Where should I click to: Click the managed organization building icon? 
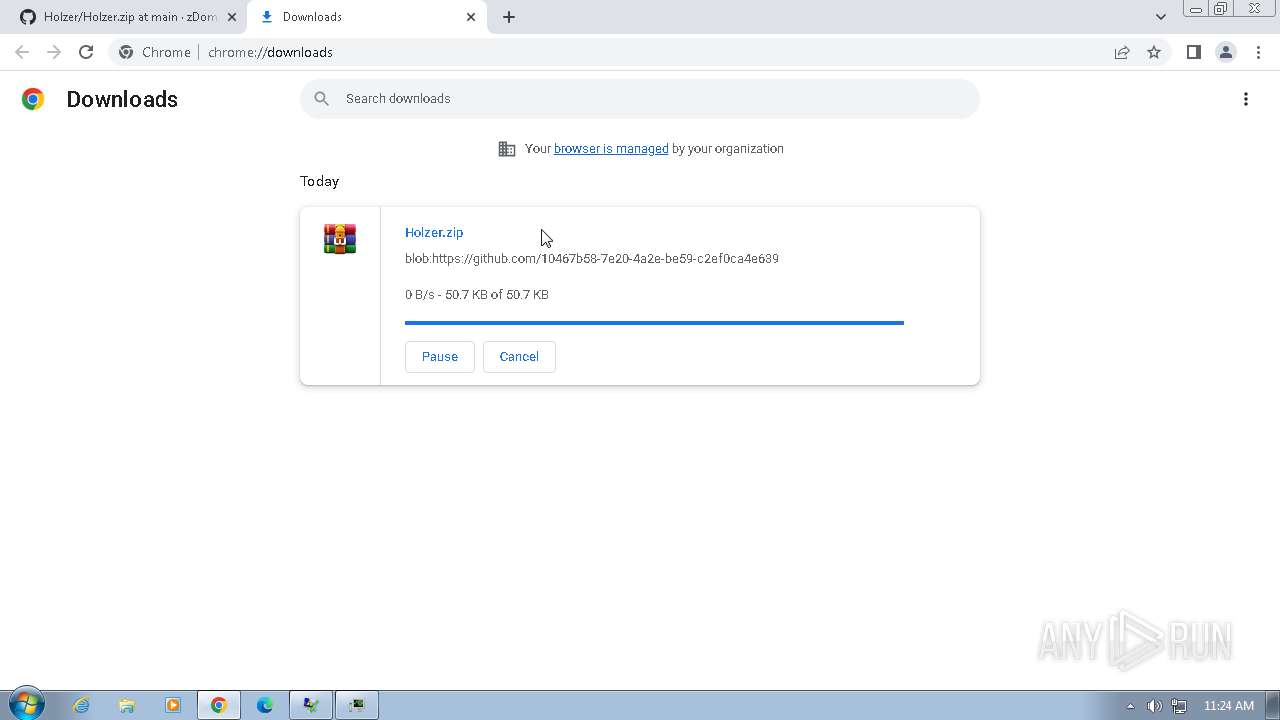[507, 149]
